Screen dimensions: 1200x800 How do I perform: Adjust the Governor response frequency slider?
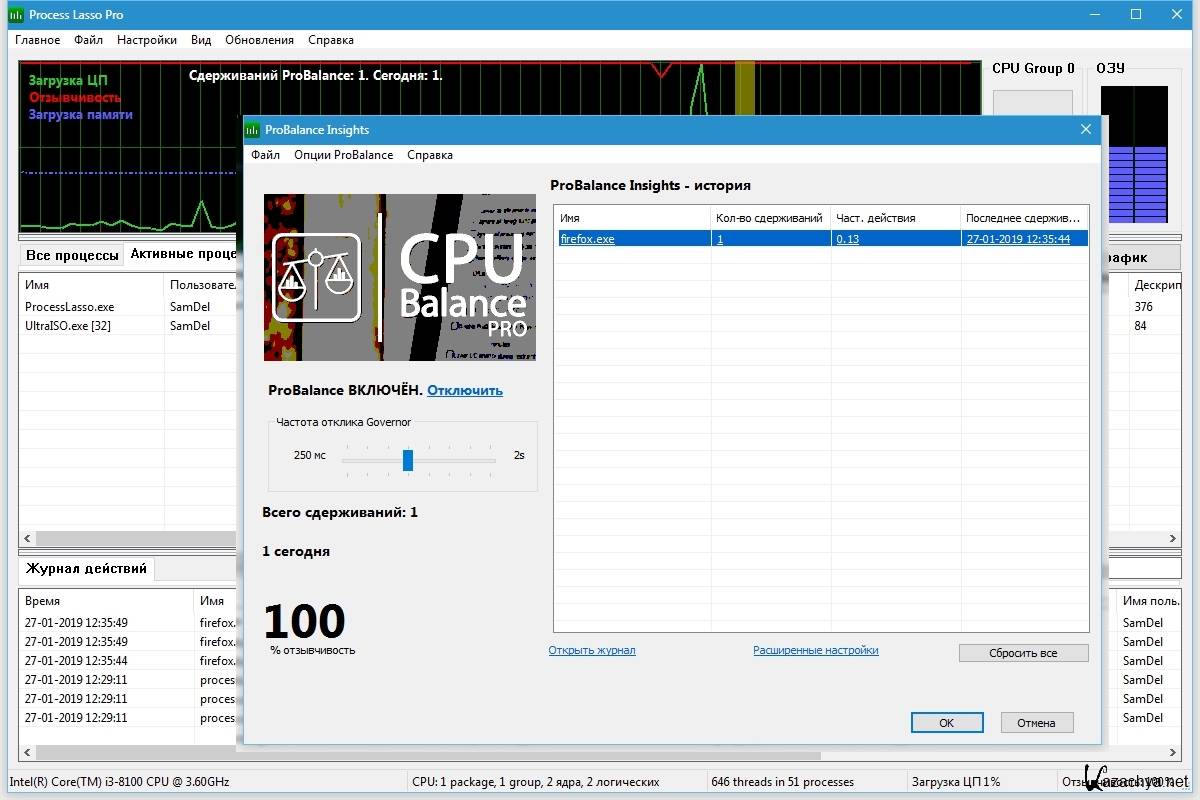[408, 459]
